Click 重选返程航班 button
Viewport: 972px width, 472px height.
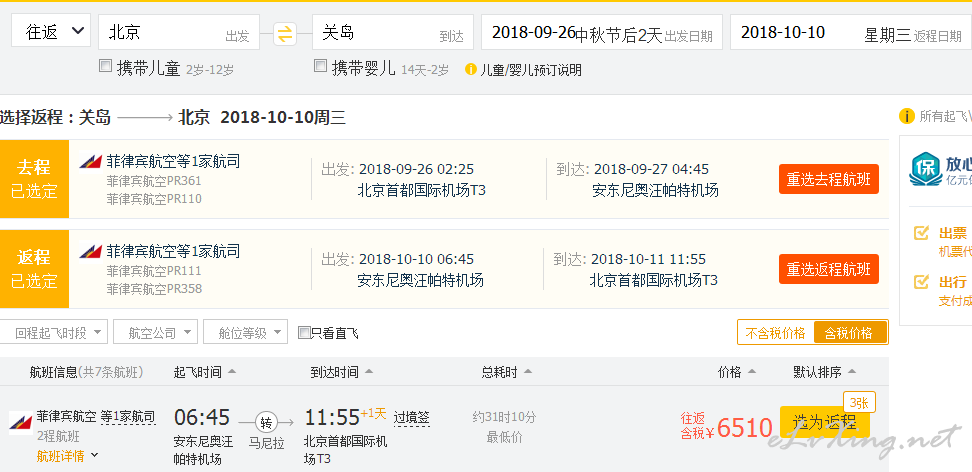[829, 269]
